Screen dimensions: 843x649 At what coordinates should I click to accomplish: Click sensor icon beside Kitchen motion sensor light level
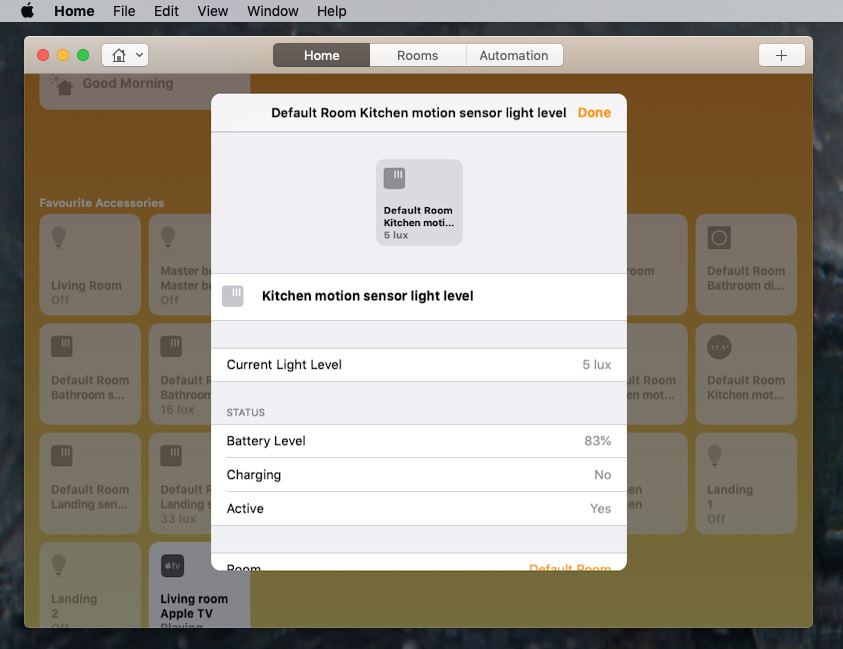point(233,296)
